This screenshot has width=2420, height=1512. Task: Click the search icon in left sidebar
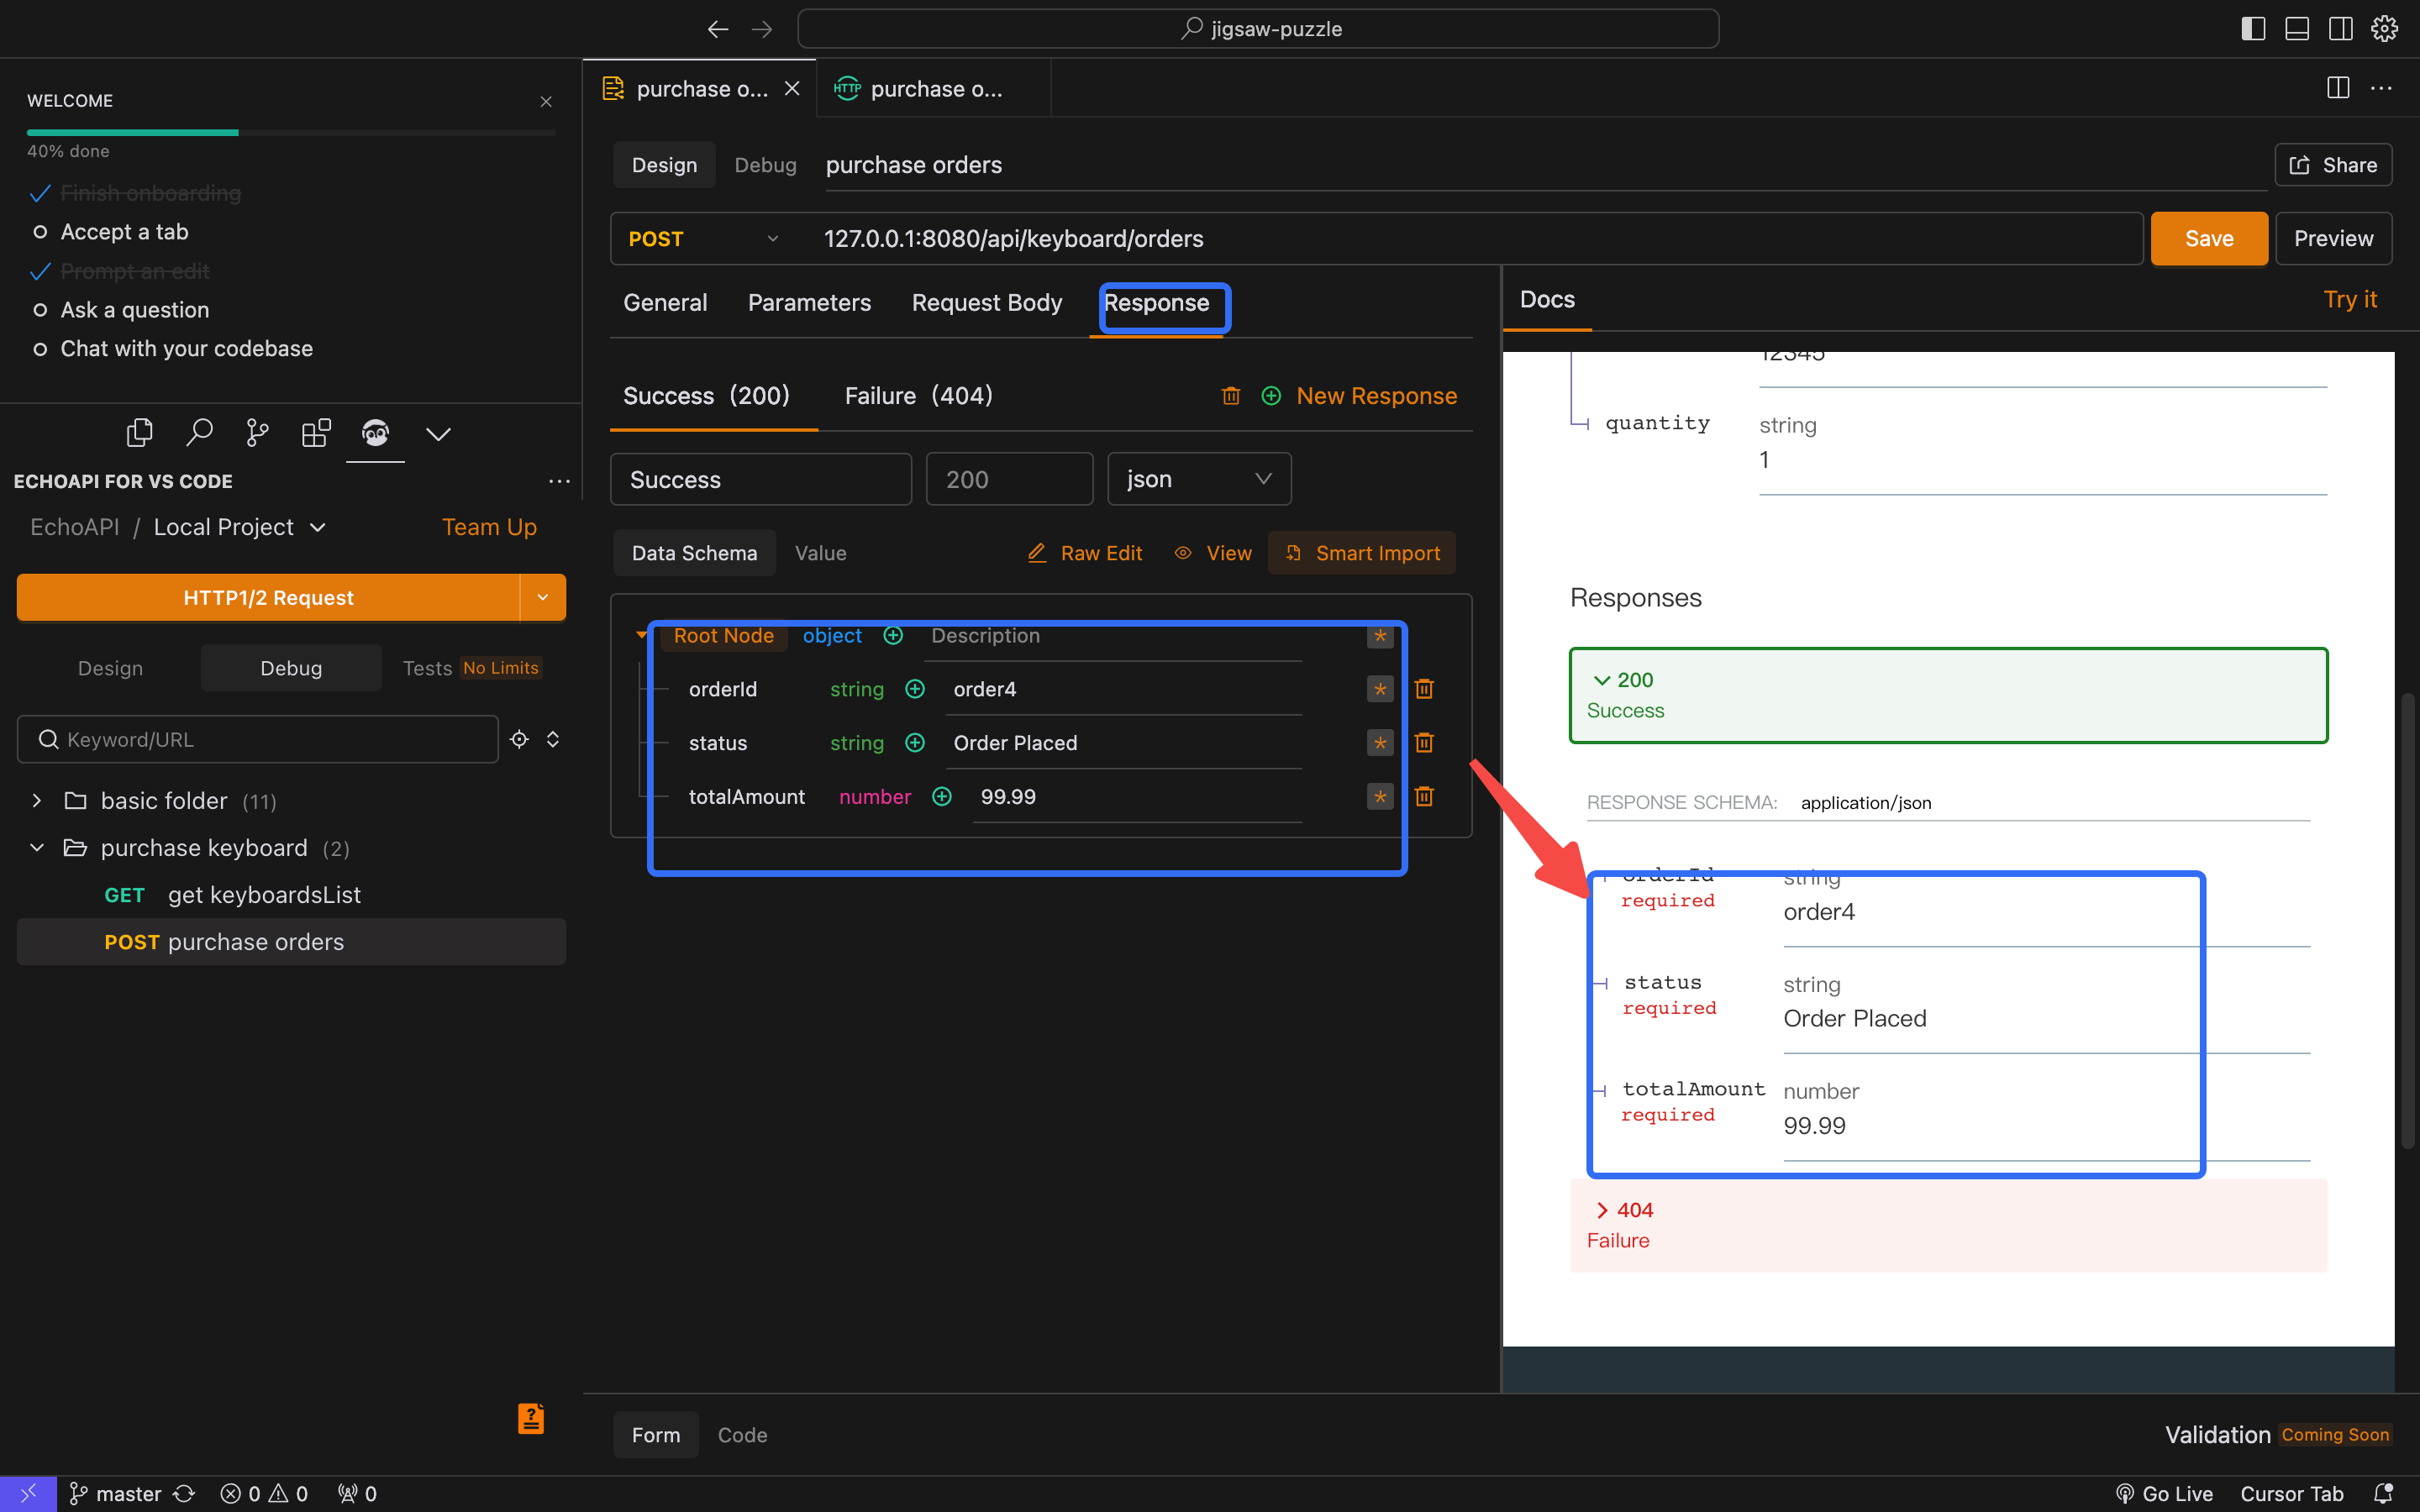coord(197,432)
